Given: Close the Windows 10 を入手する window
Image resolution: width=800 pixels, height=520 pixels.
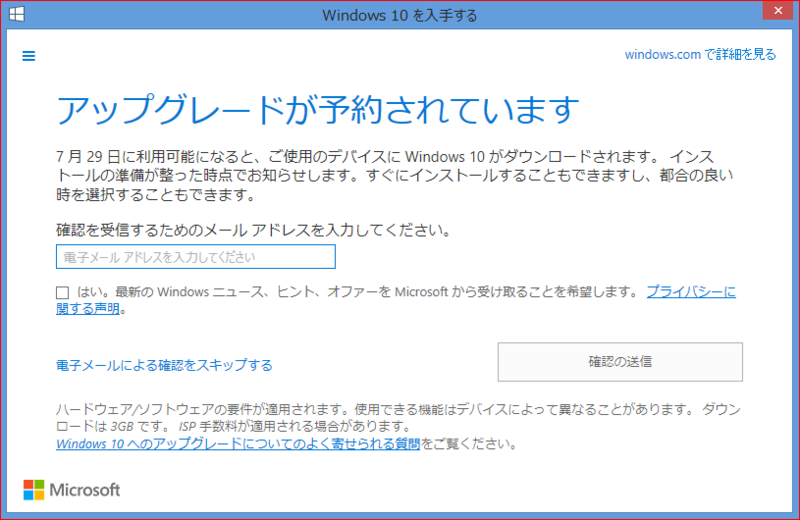Looking at the screenshot, I should pyautogui.click(x=778, y=10).
